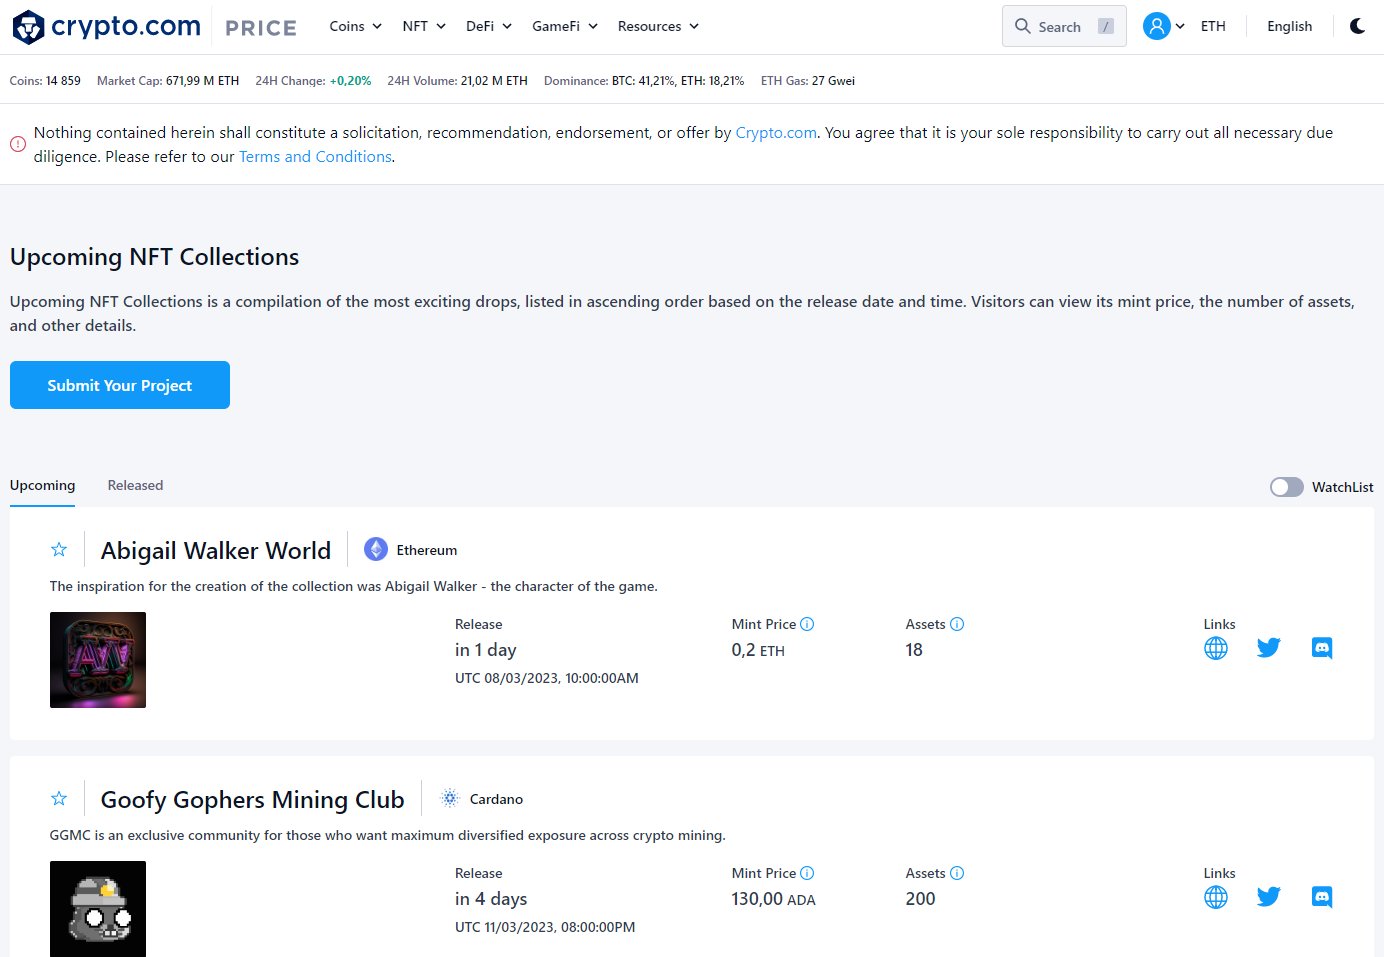Show Mint Price info for Abigail Walker World

807,624
